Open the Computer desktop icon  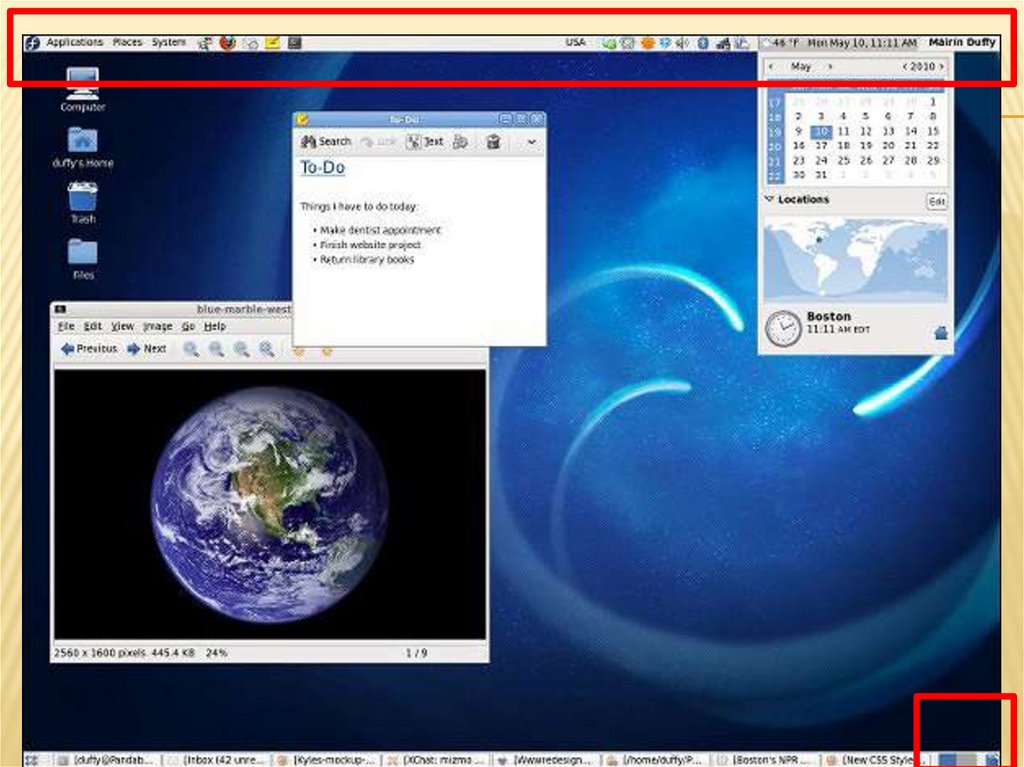(82, 90)
